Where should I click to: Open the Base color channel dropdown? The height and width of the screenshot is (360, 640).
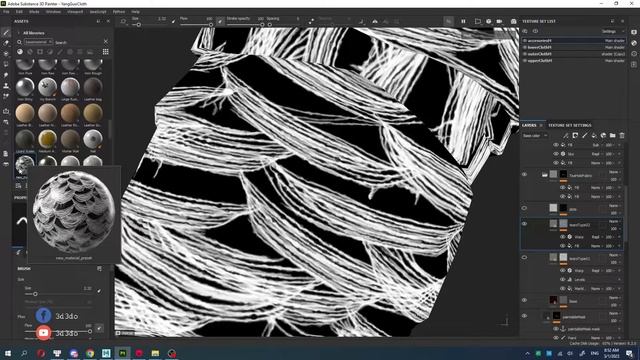[x=535, y=136]
